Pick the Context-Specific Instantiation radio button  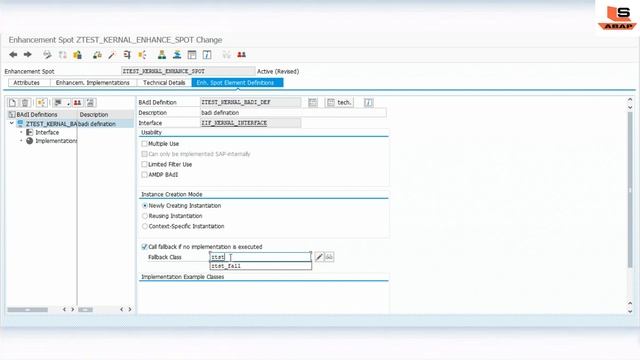click(144, 226)
